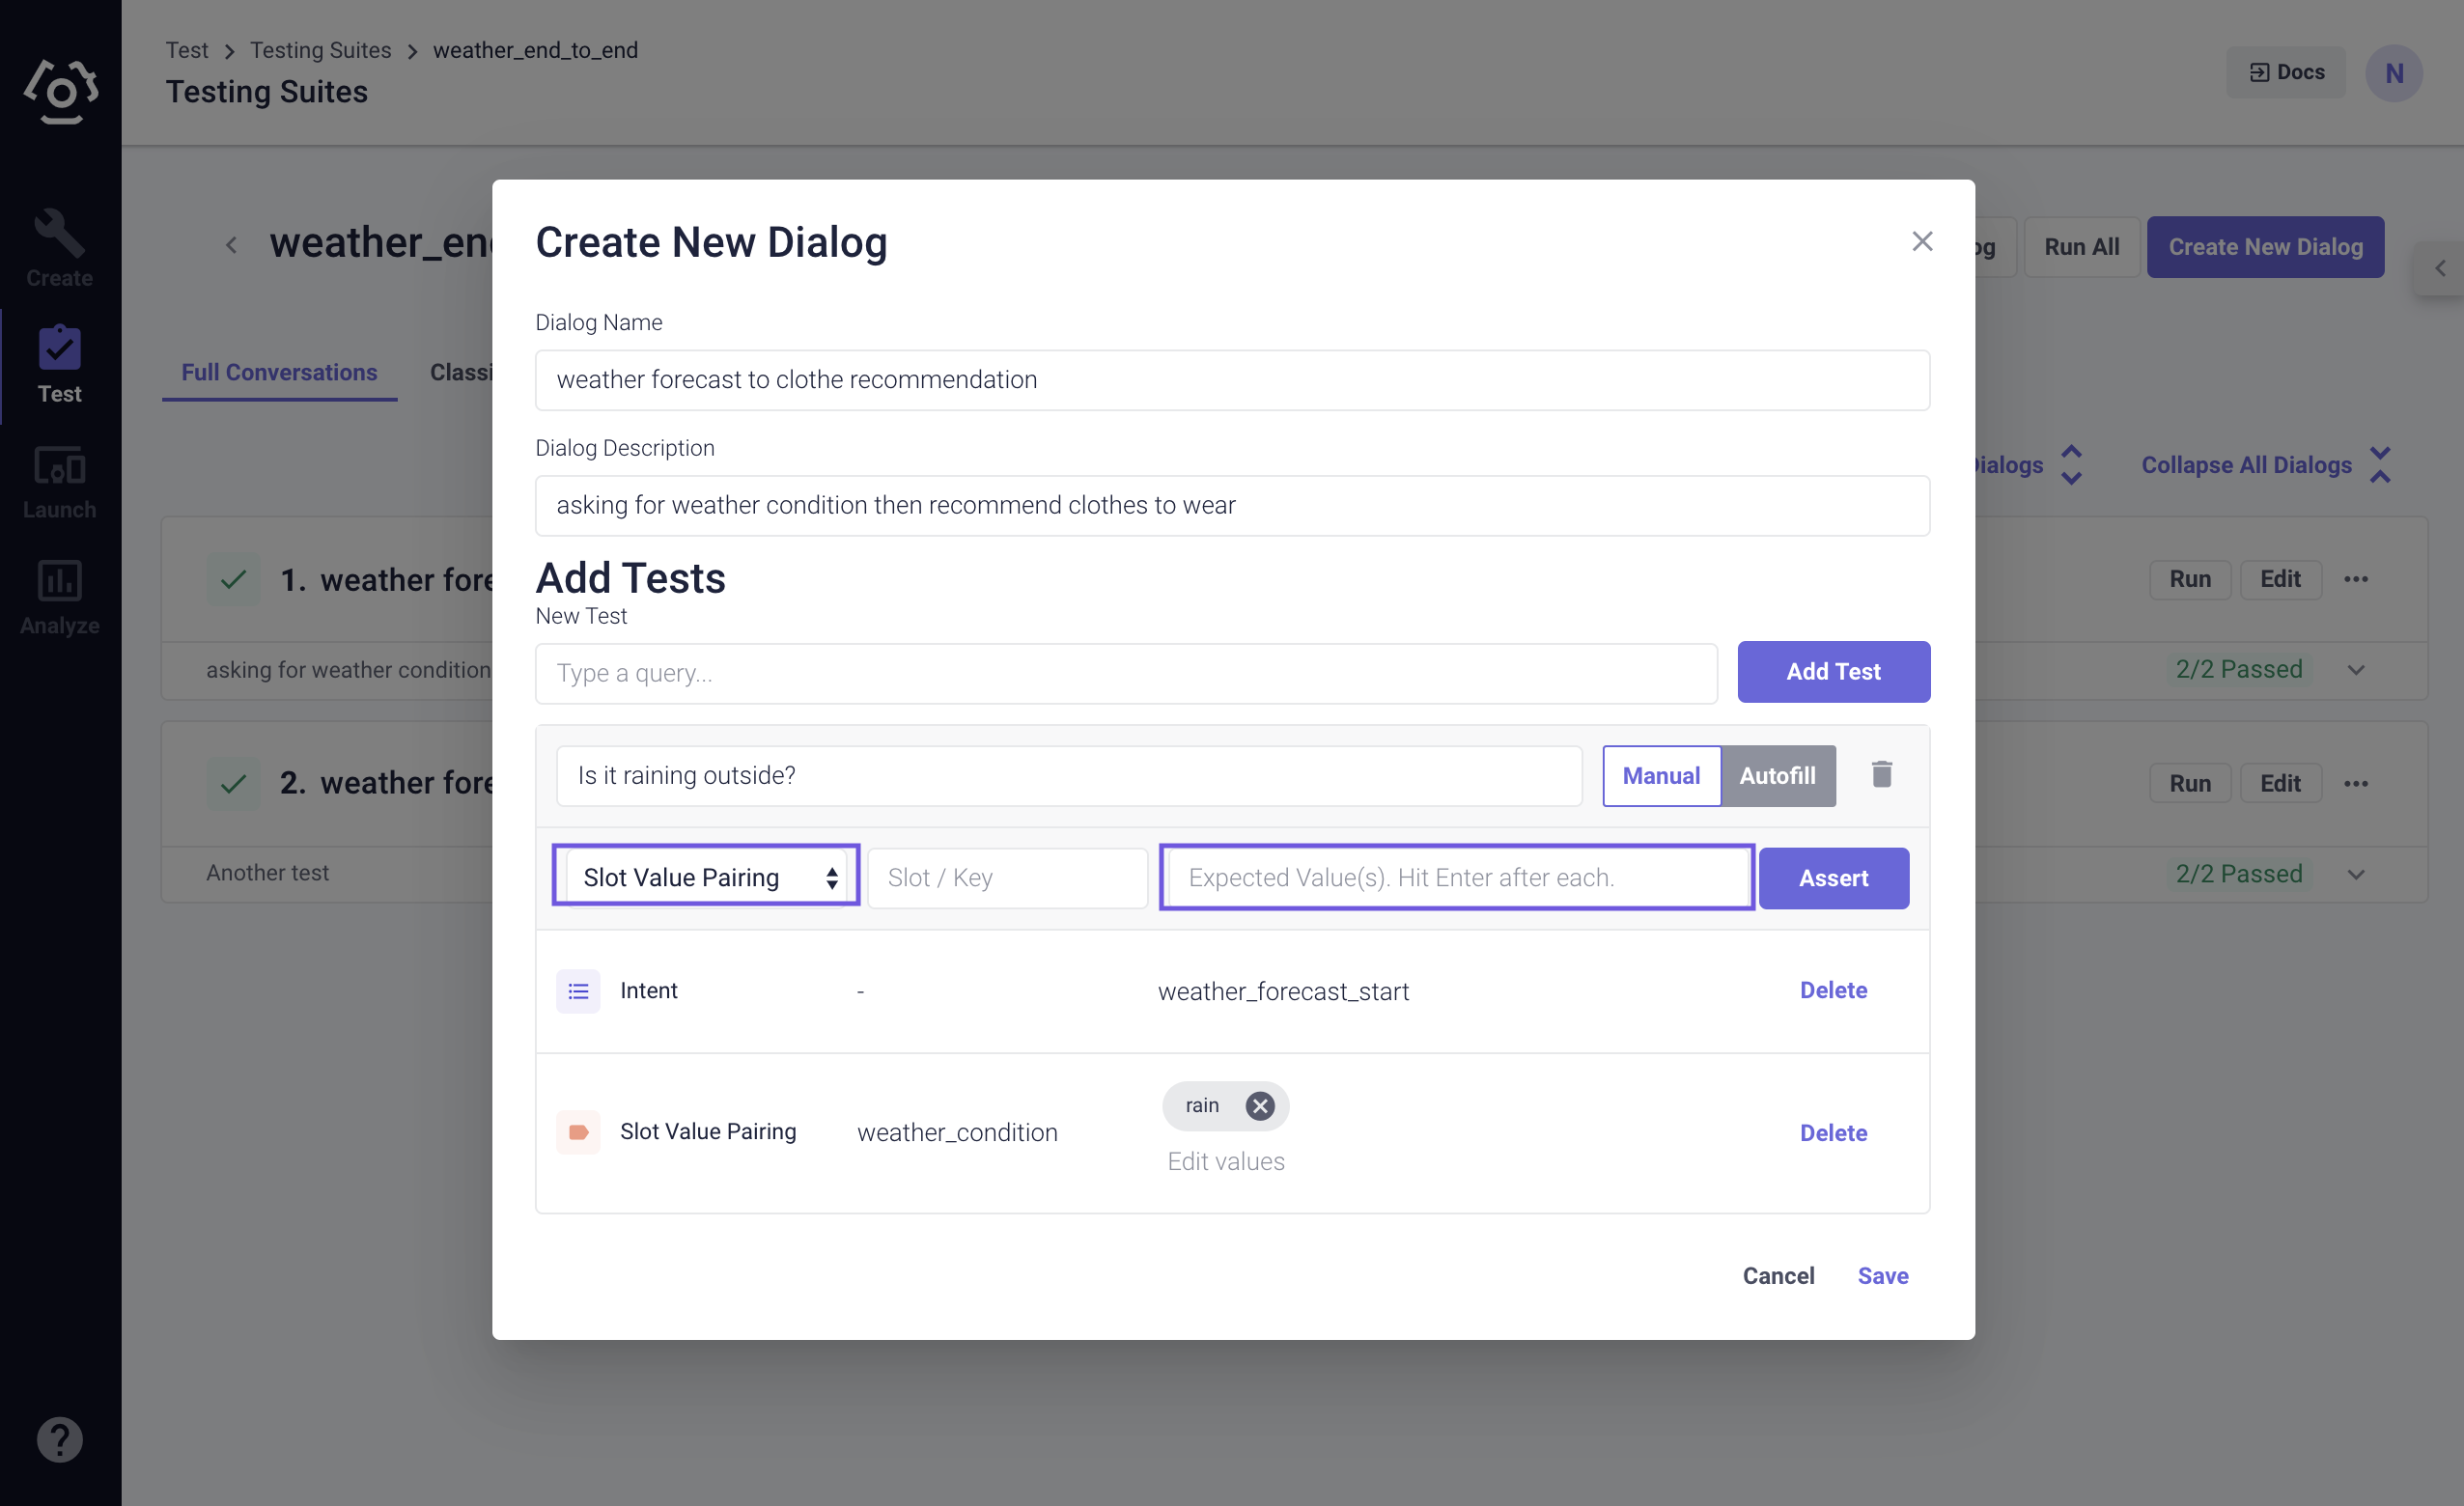This screenshot has height=1506, width=2464.
Task: Switch to Full Conversations tab
Action: pyautogui.click(x=280, y=372)
